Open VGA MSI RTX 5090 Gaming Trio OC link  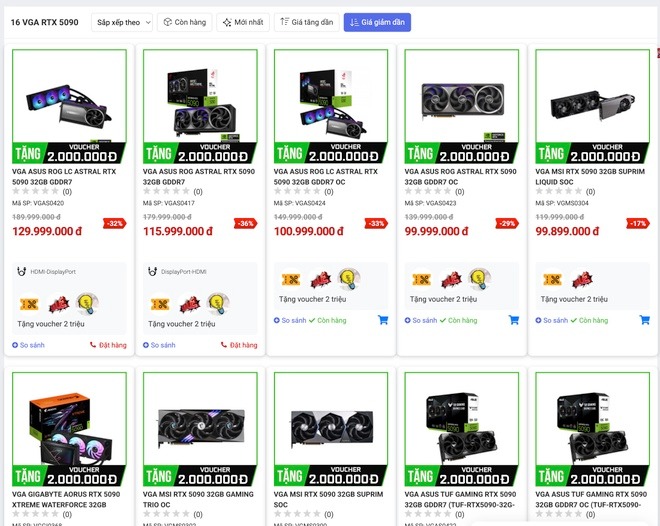coord(198,499)
